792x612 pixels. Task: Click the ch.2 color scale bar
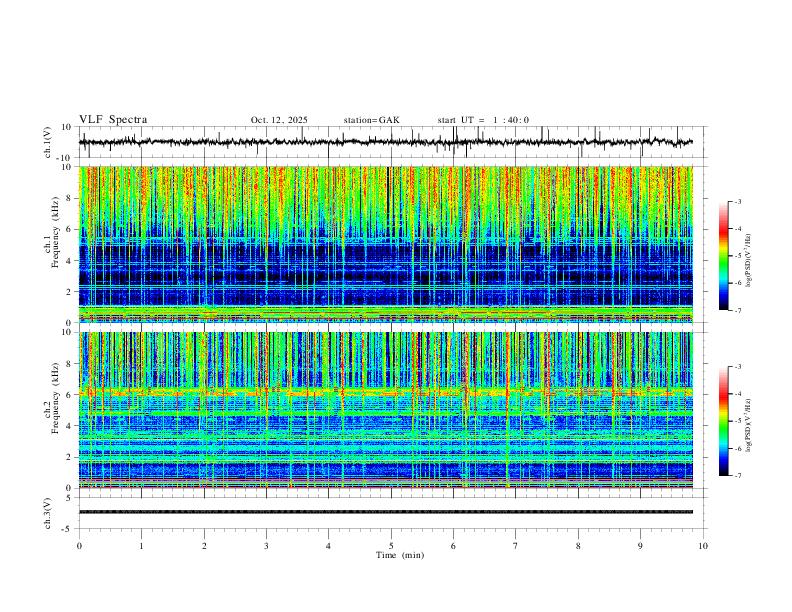(723, 421)
